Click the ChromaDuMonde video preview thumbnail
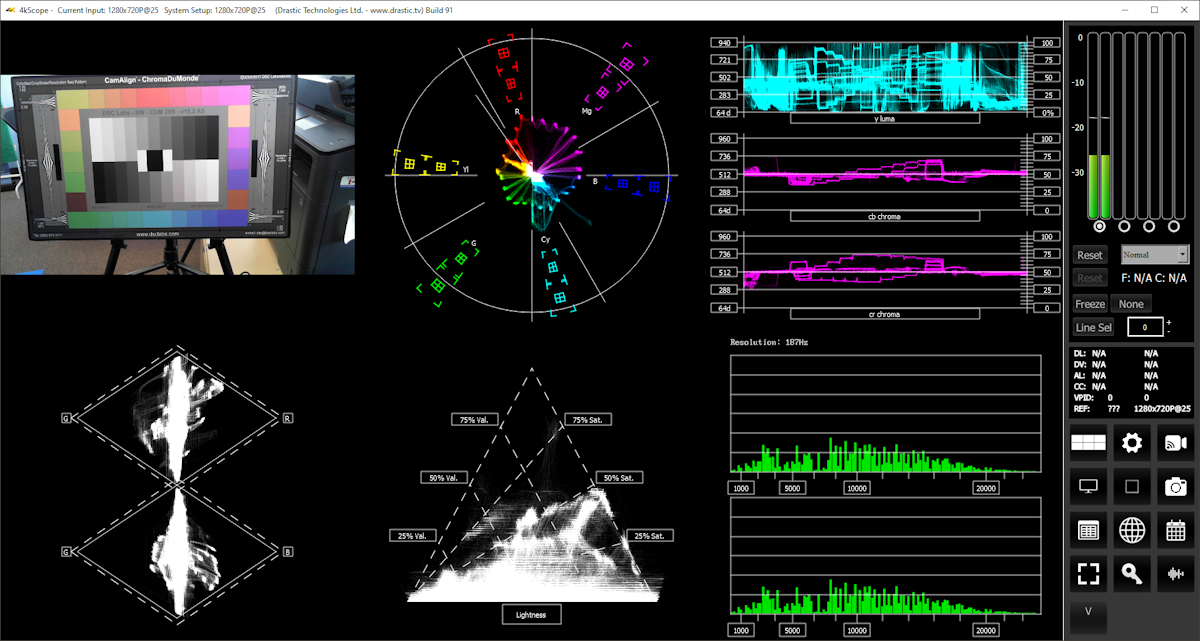Viewport: 1200px width, 641px height. click(x=177, y=174)
